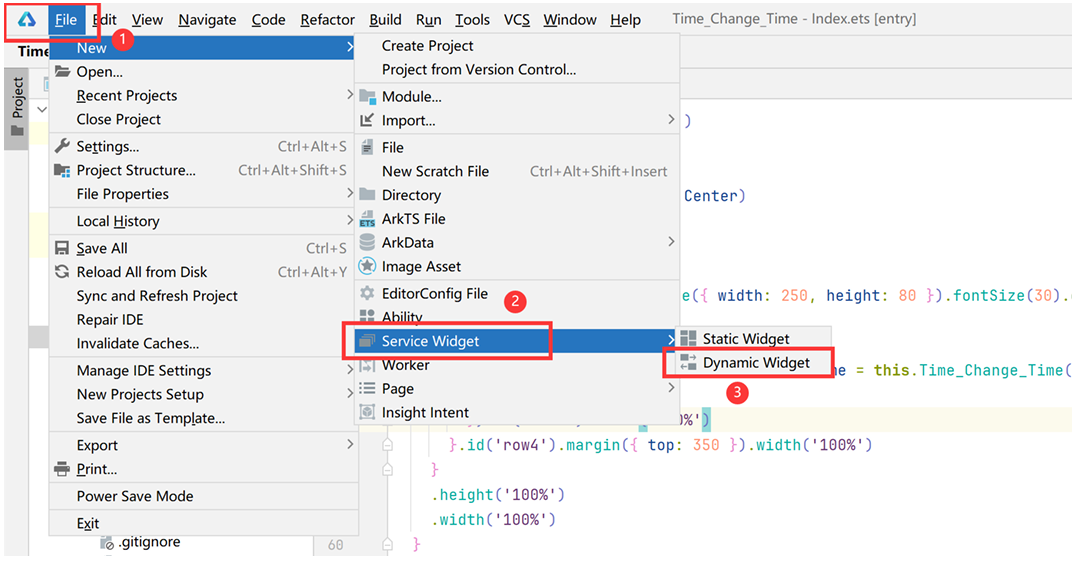
Task: Click the Project tool window folder icon
Action: tap(17, 130)
